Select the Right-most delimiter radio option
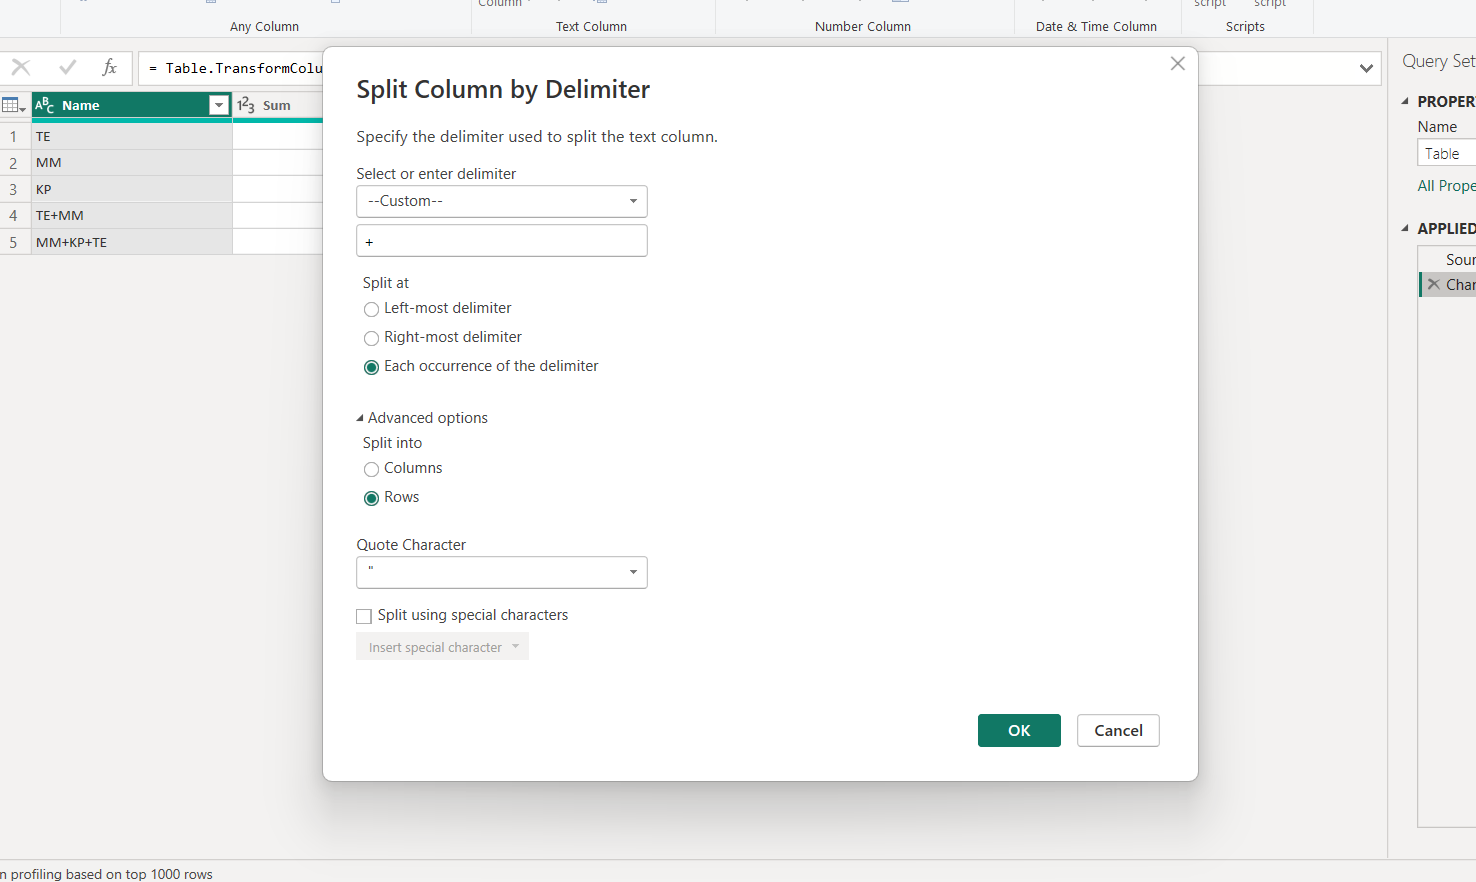 371,338
